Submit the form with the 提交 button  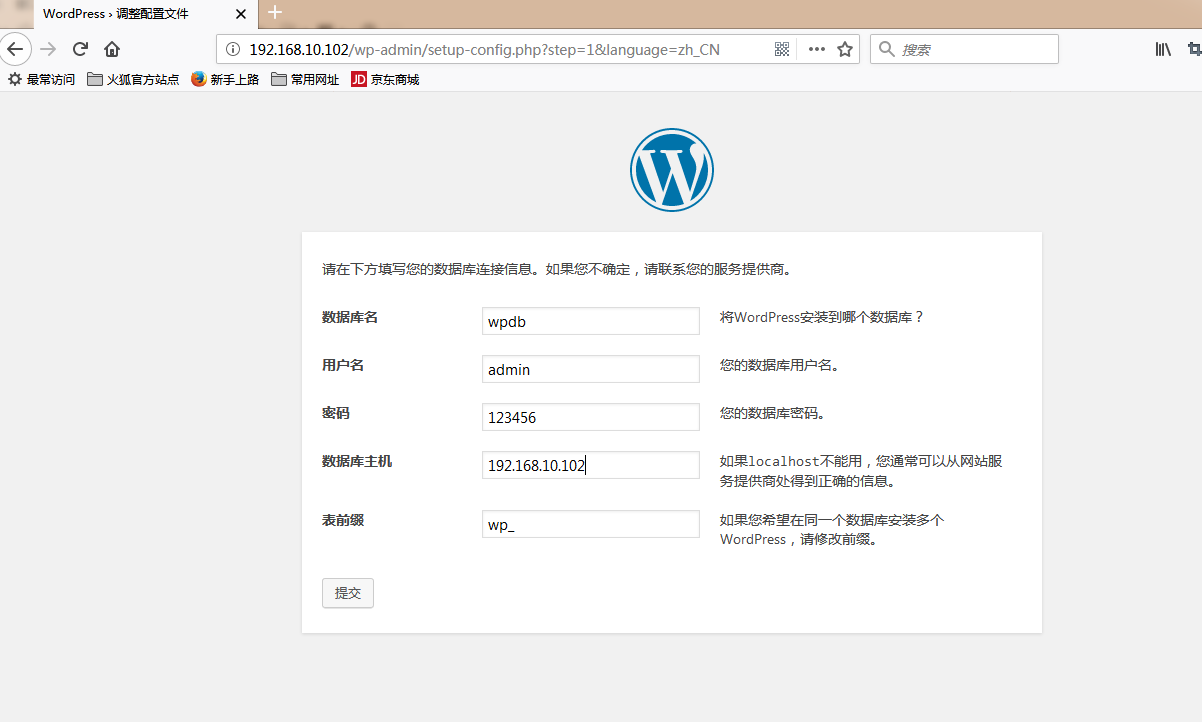348,593
